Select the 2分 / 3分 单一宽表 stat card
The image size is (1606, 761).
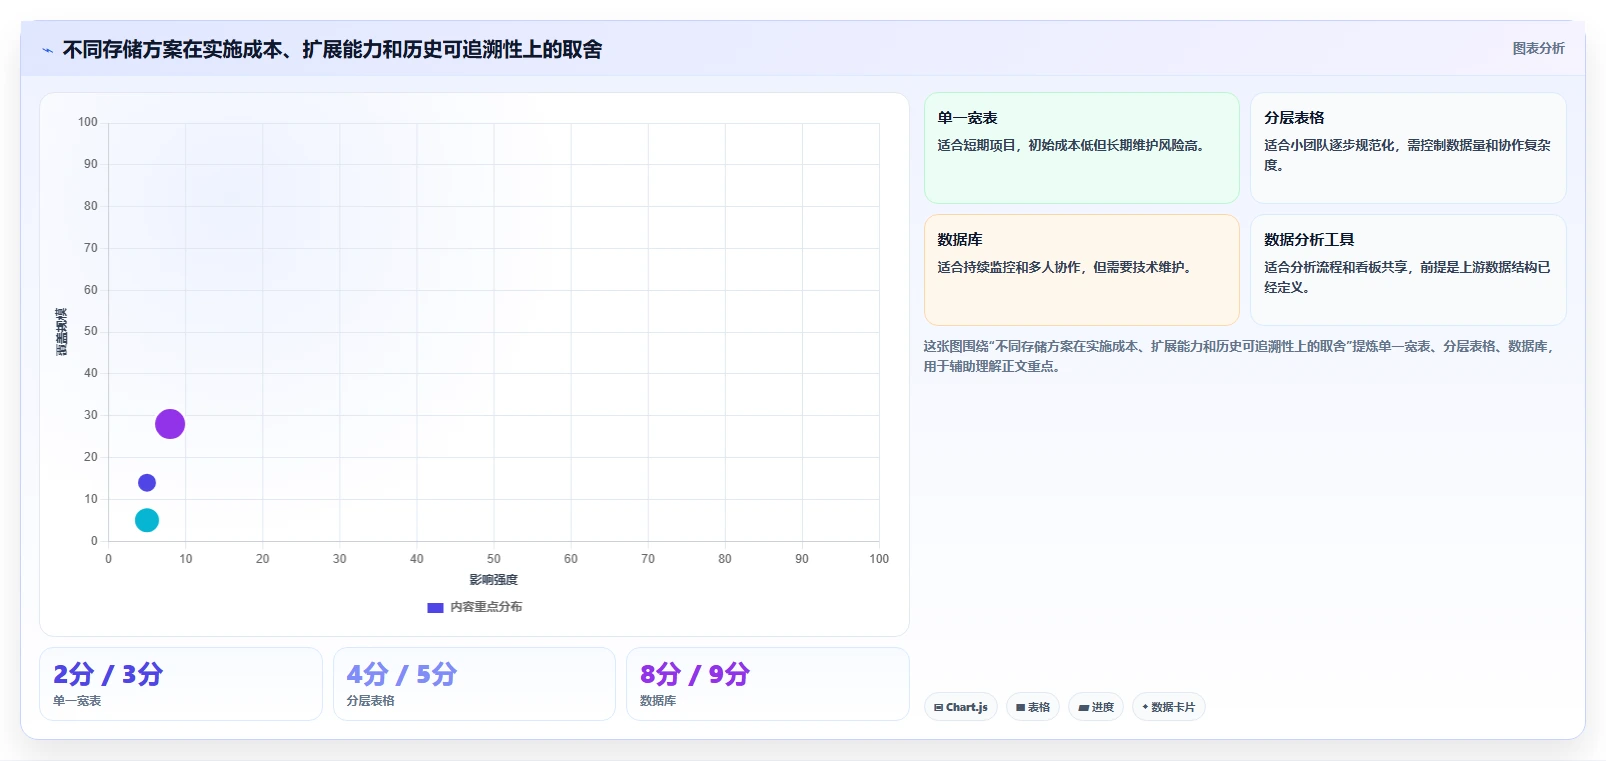click(x=181, y=684)
